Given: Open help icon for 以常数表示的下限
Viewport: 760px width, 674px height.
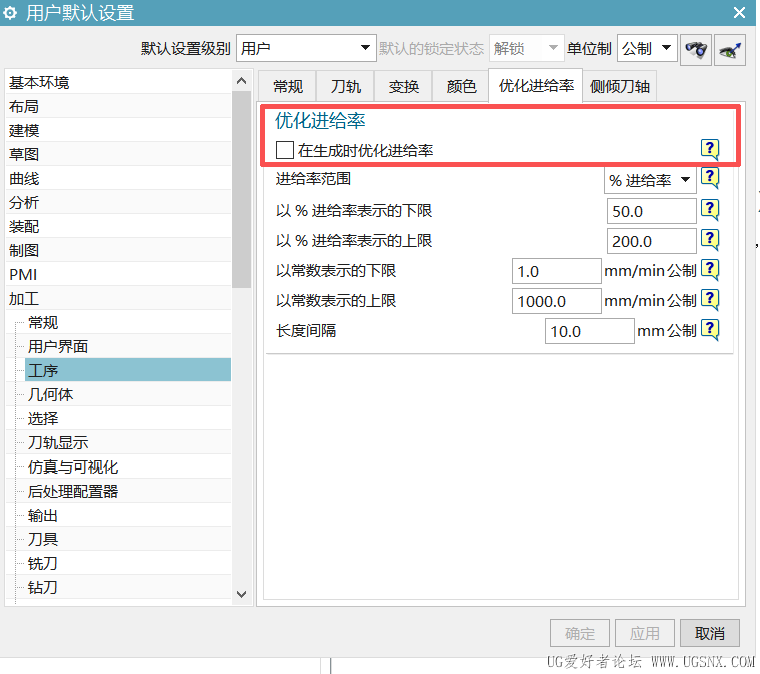Looking at the screenshot, I should point(710,269).
